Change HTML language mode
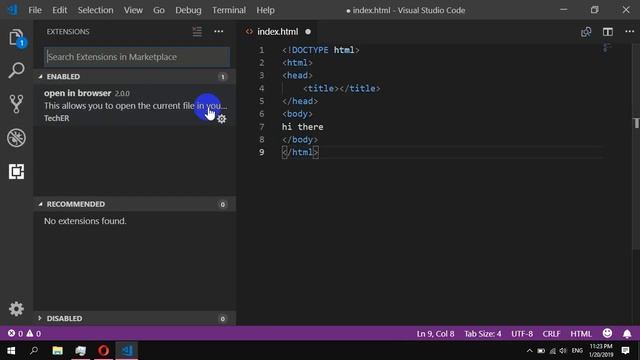Image resolution: width=640 pixels, height=360 pixels. click(x=581, y=333)
